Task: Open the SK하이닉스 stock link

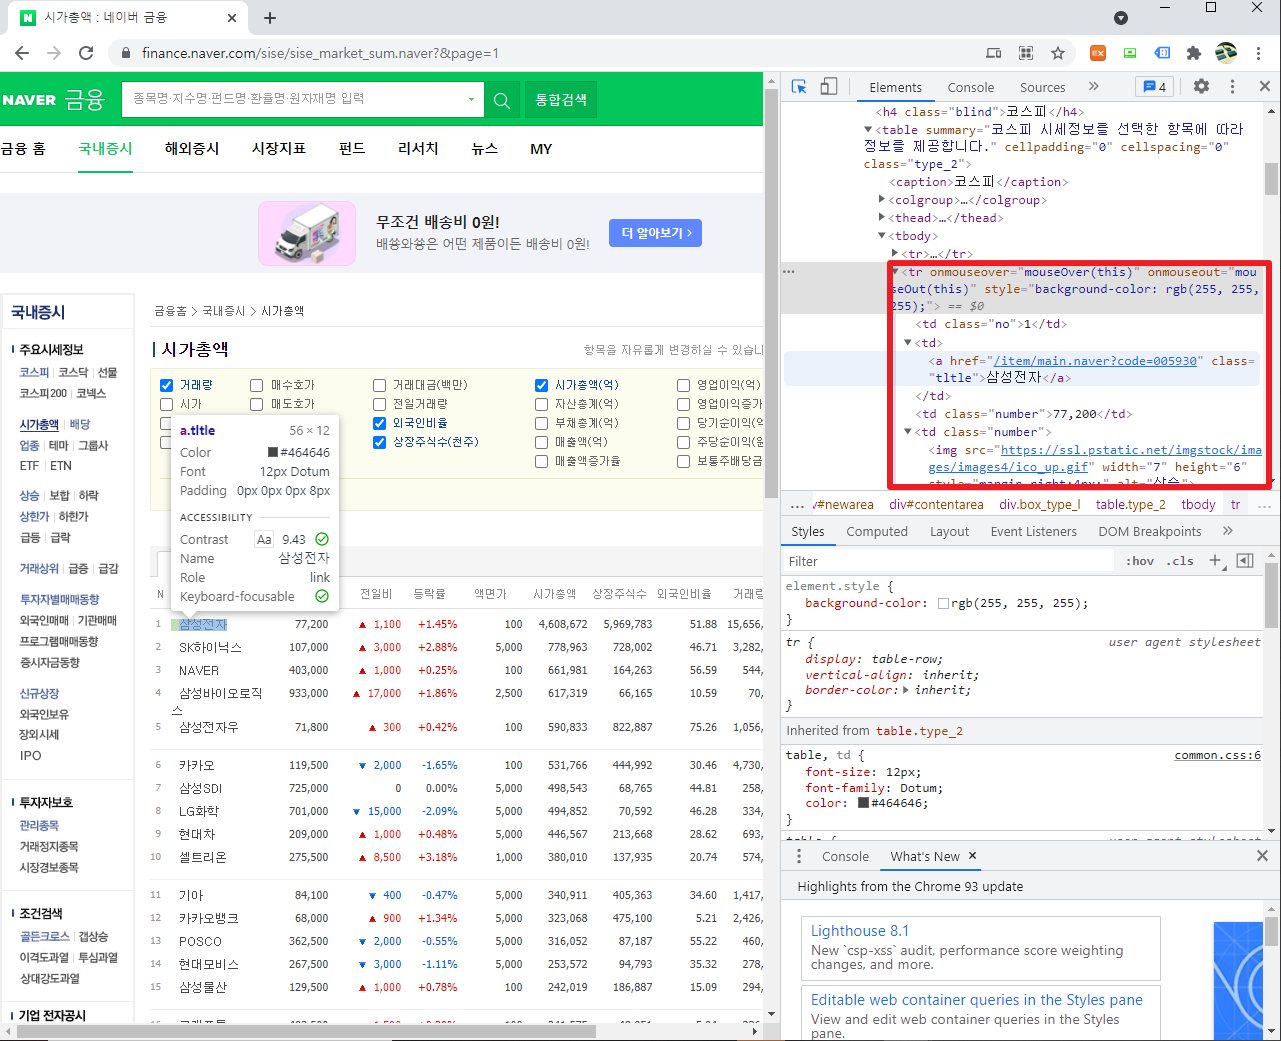Action: click(211, 647)
